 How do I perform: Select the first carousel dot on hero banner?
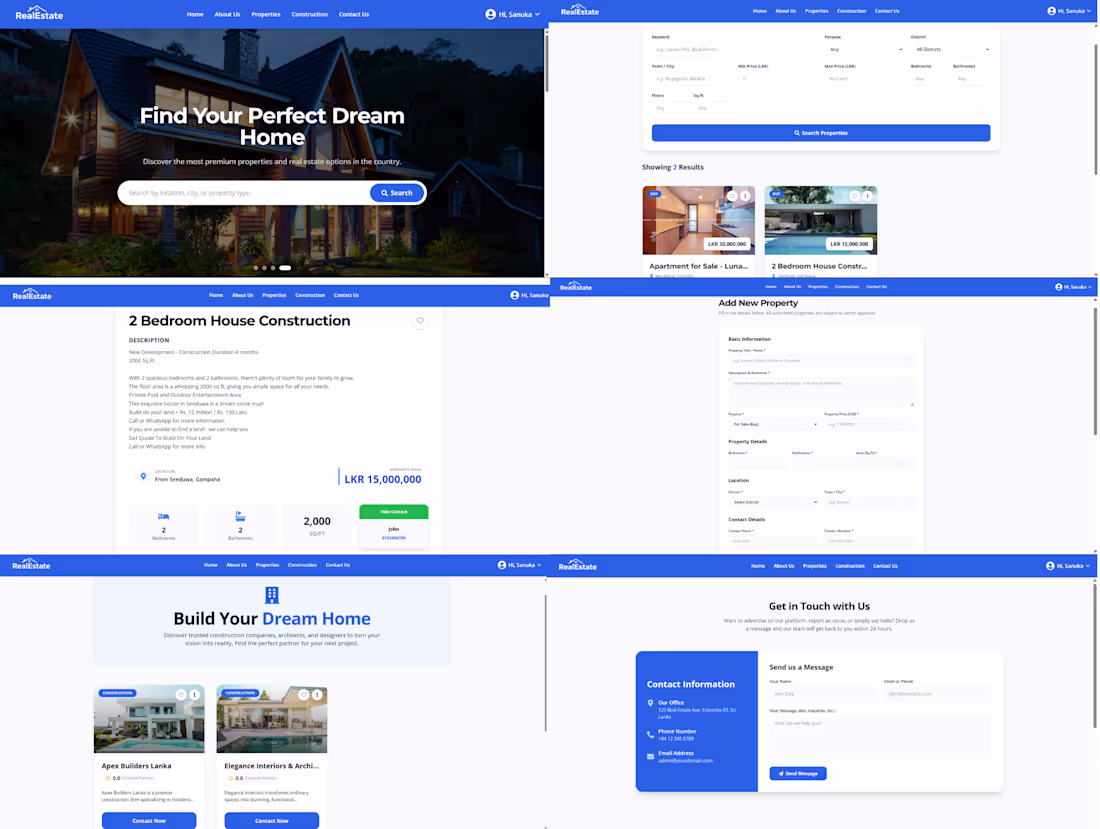255,267
